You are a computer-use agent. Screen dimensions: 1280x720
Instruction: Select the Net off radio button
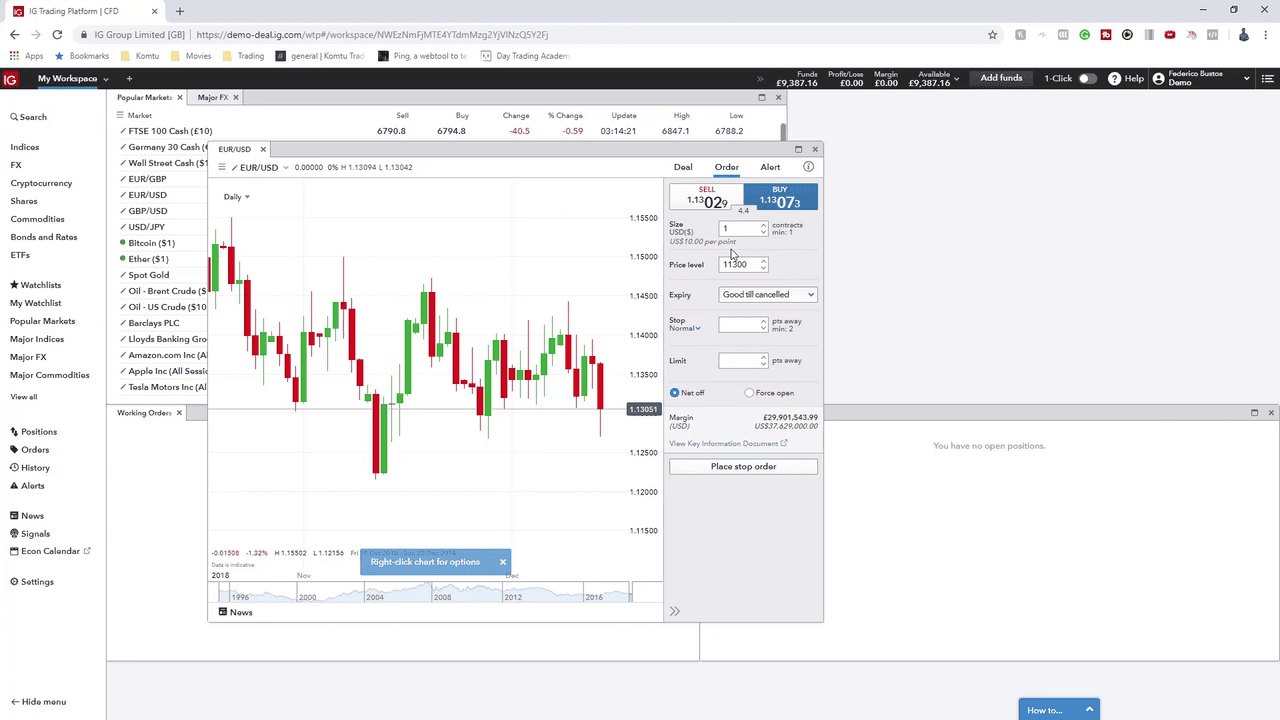point(675,393)
